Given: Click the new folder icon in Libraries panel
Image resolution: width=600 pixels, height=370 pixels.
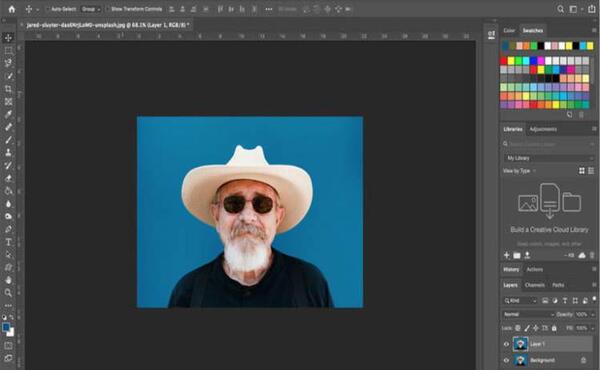Looking at the screenshot, I should (x=517, y=255).
